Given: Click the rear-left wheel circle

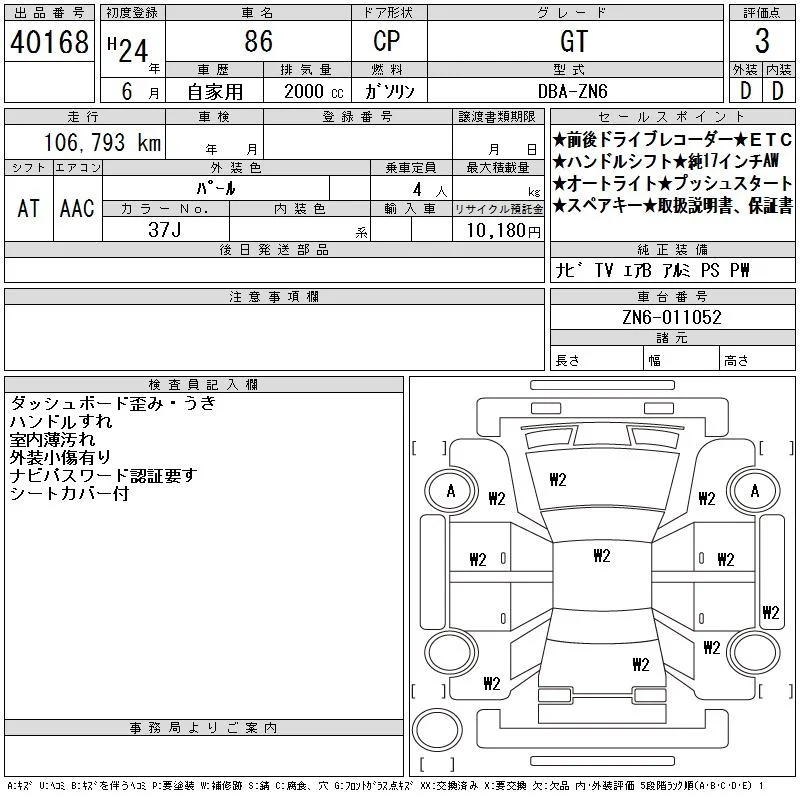Looking at the screenshot, I should pyautogui.click(x=451, y=652).
